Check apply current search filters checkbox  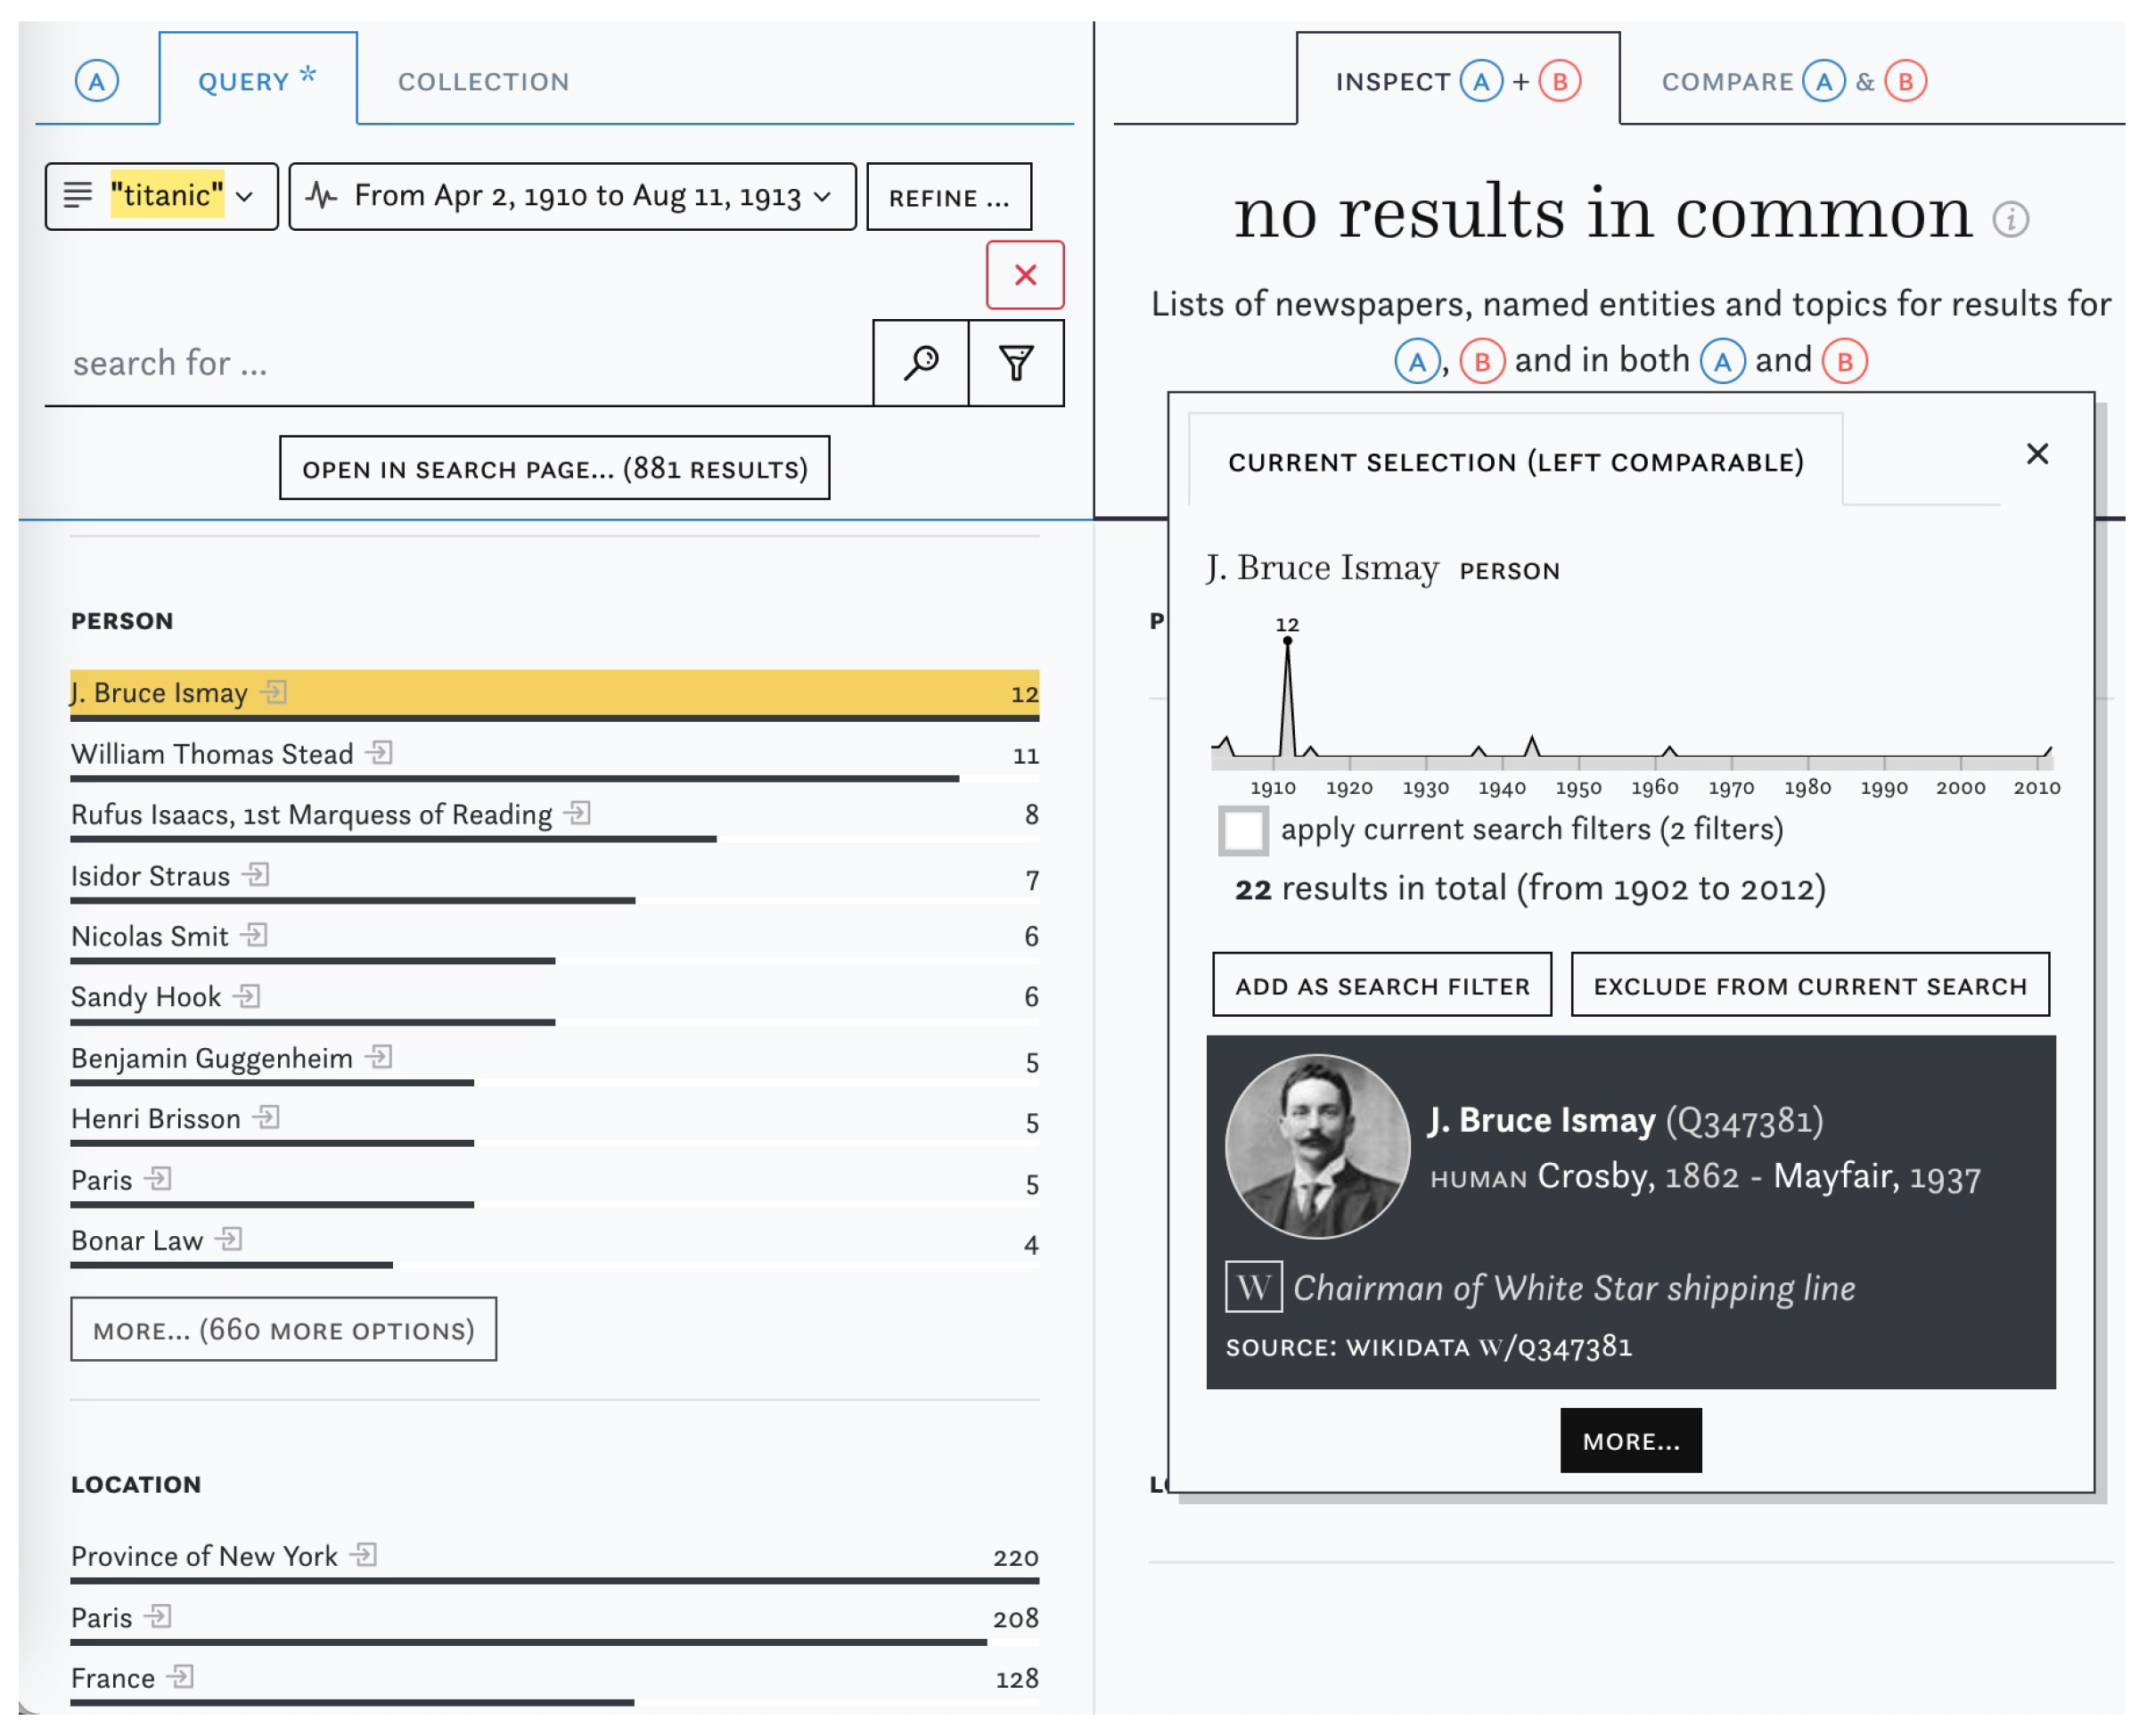pos(1243,830)
